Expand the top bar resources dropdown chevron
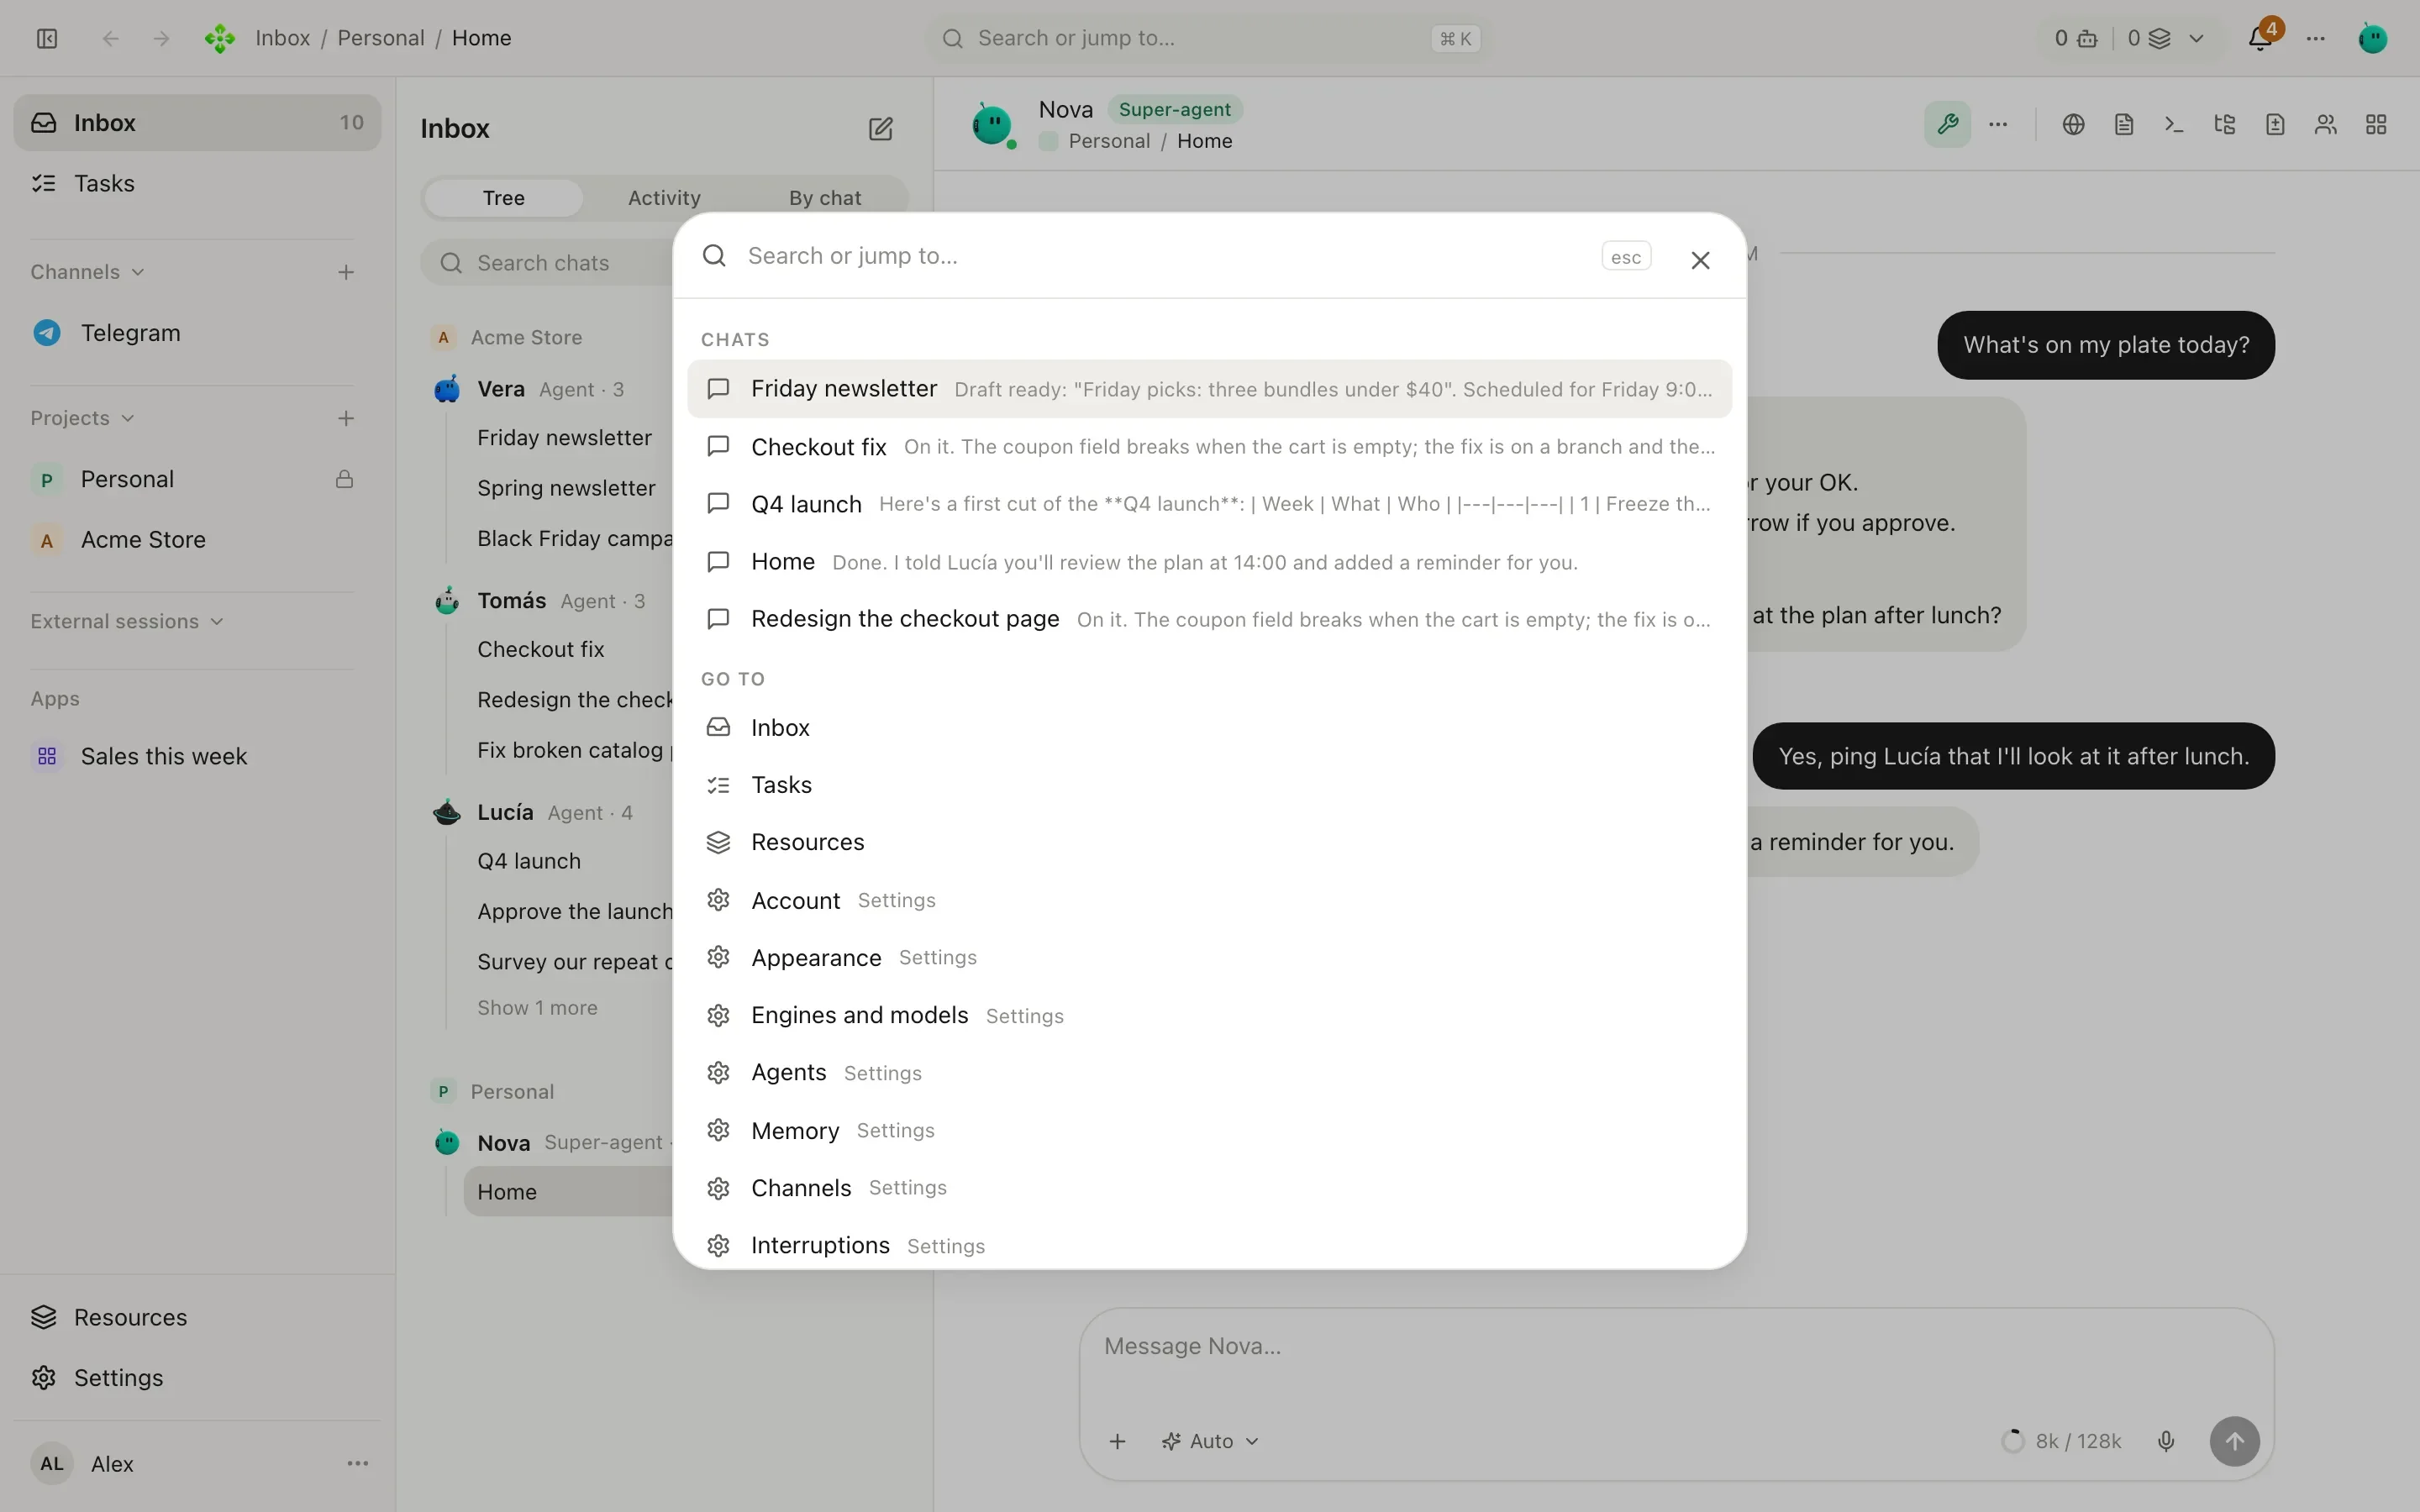The width and height of the screenshot is (2420, 1512). coord(2196,38)
